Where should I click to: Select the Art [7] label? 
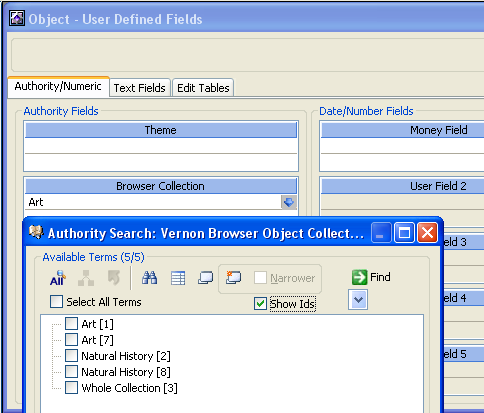(98, 340)
